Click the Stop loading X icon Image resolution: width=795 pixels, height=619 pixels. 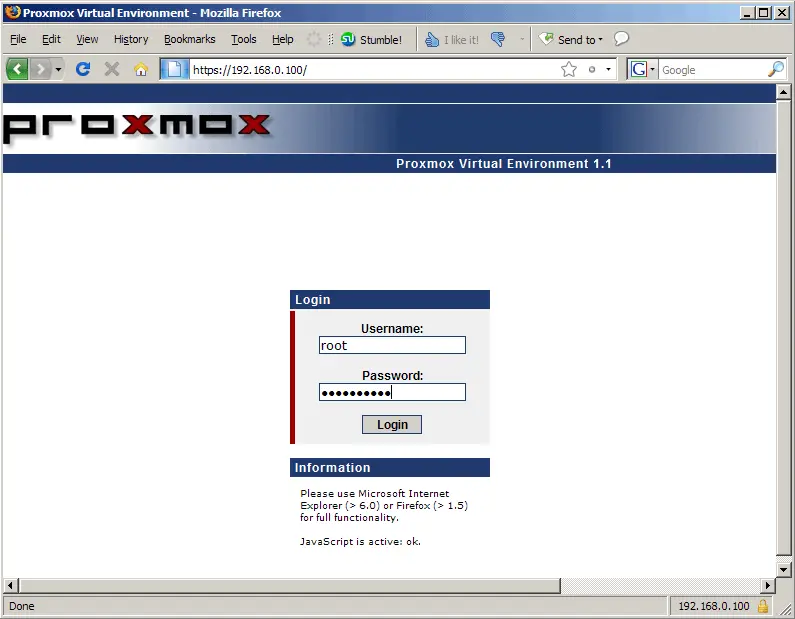[x=112, y=69]
